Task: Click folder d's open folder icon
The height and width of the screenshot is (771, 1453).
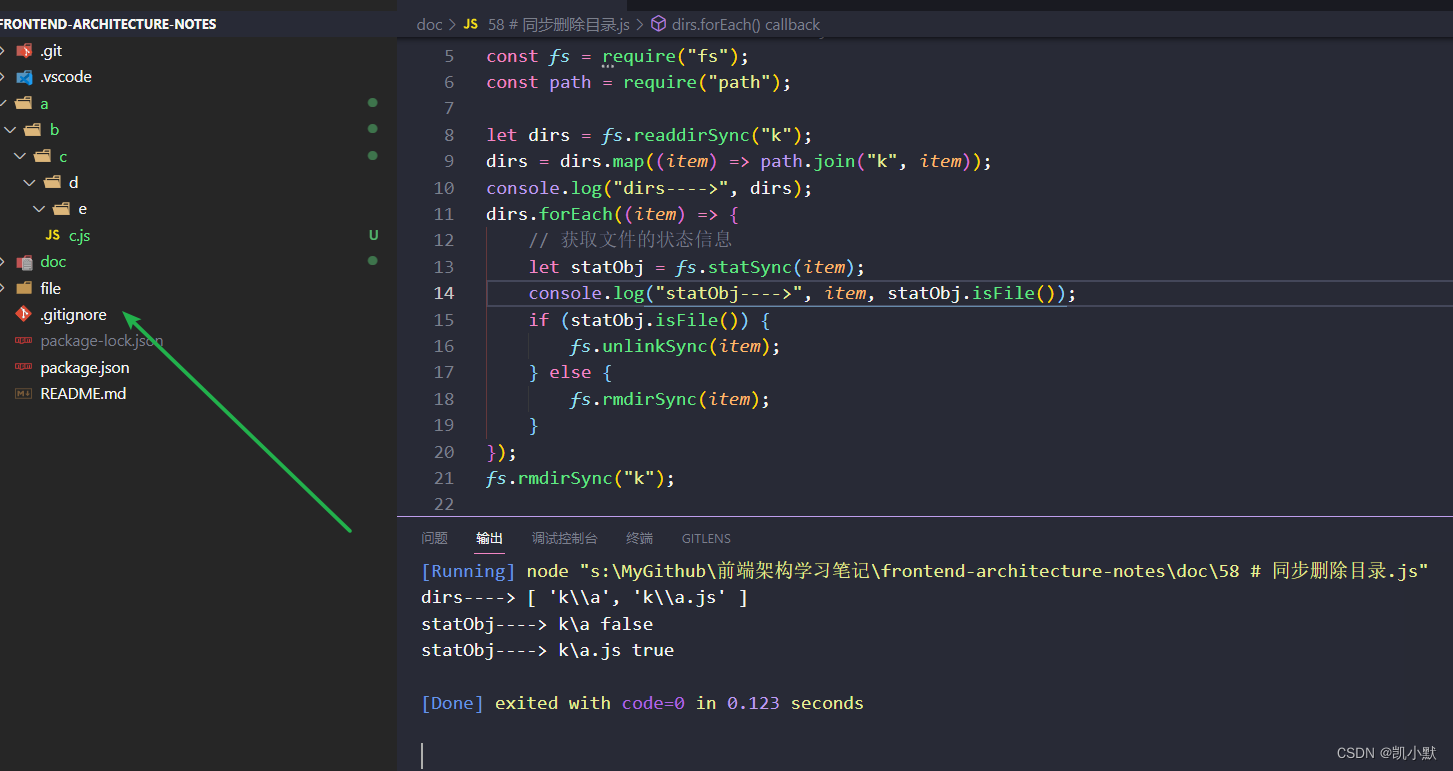Action: [x=52, y=183]
